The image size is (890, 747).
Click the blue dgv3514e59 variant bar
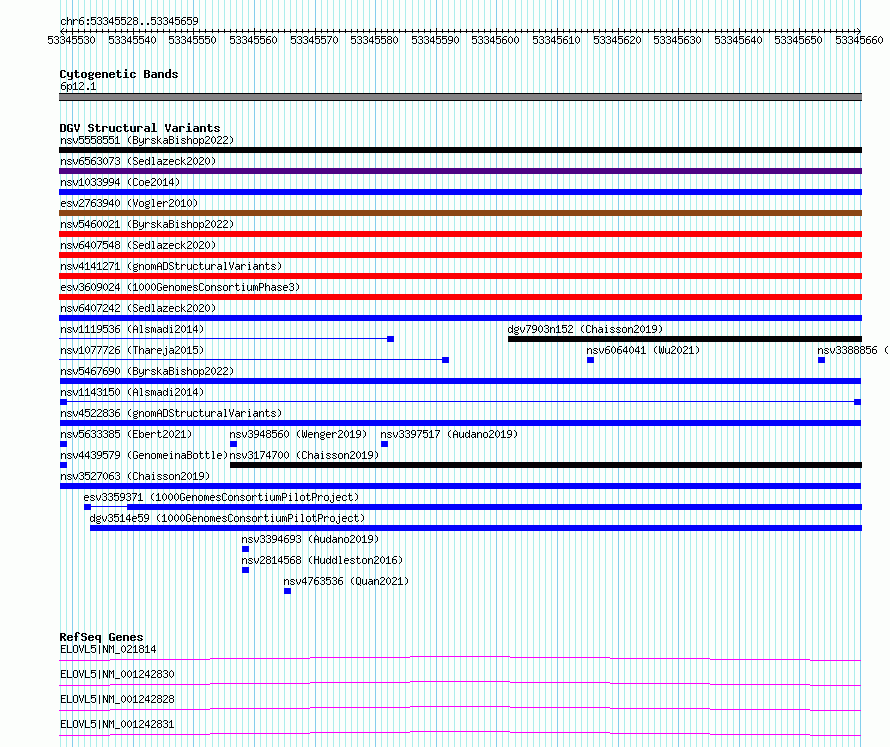point(476,528)
